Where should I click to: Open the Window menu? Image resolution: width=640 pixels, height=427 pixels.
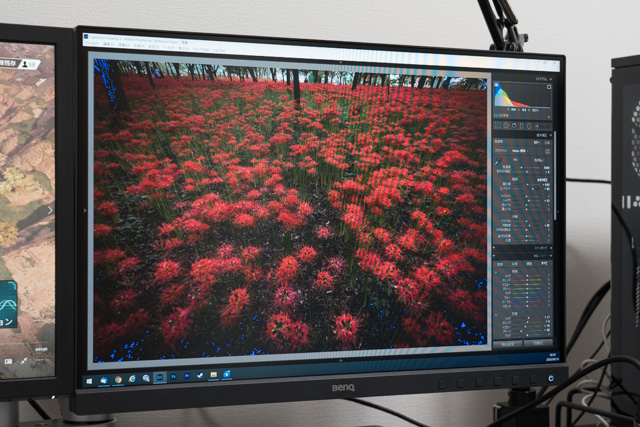(201, 49)
